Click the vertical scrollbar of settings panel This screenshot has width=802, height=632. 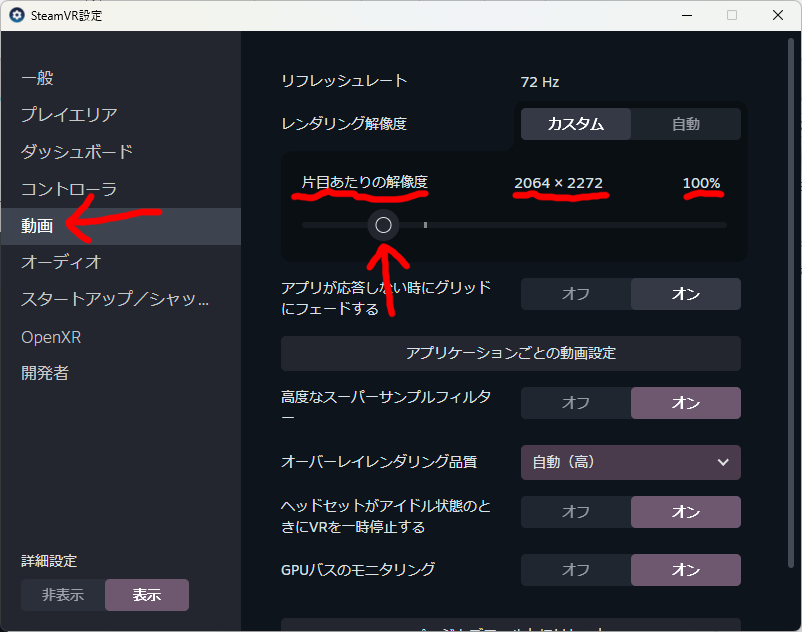[x=791, y=304]
